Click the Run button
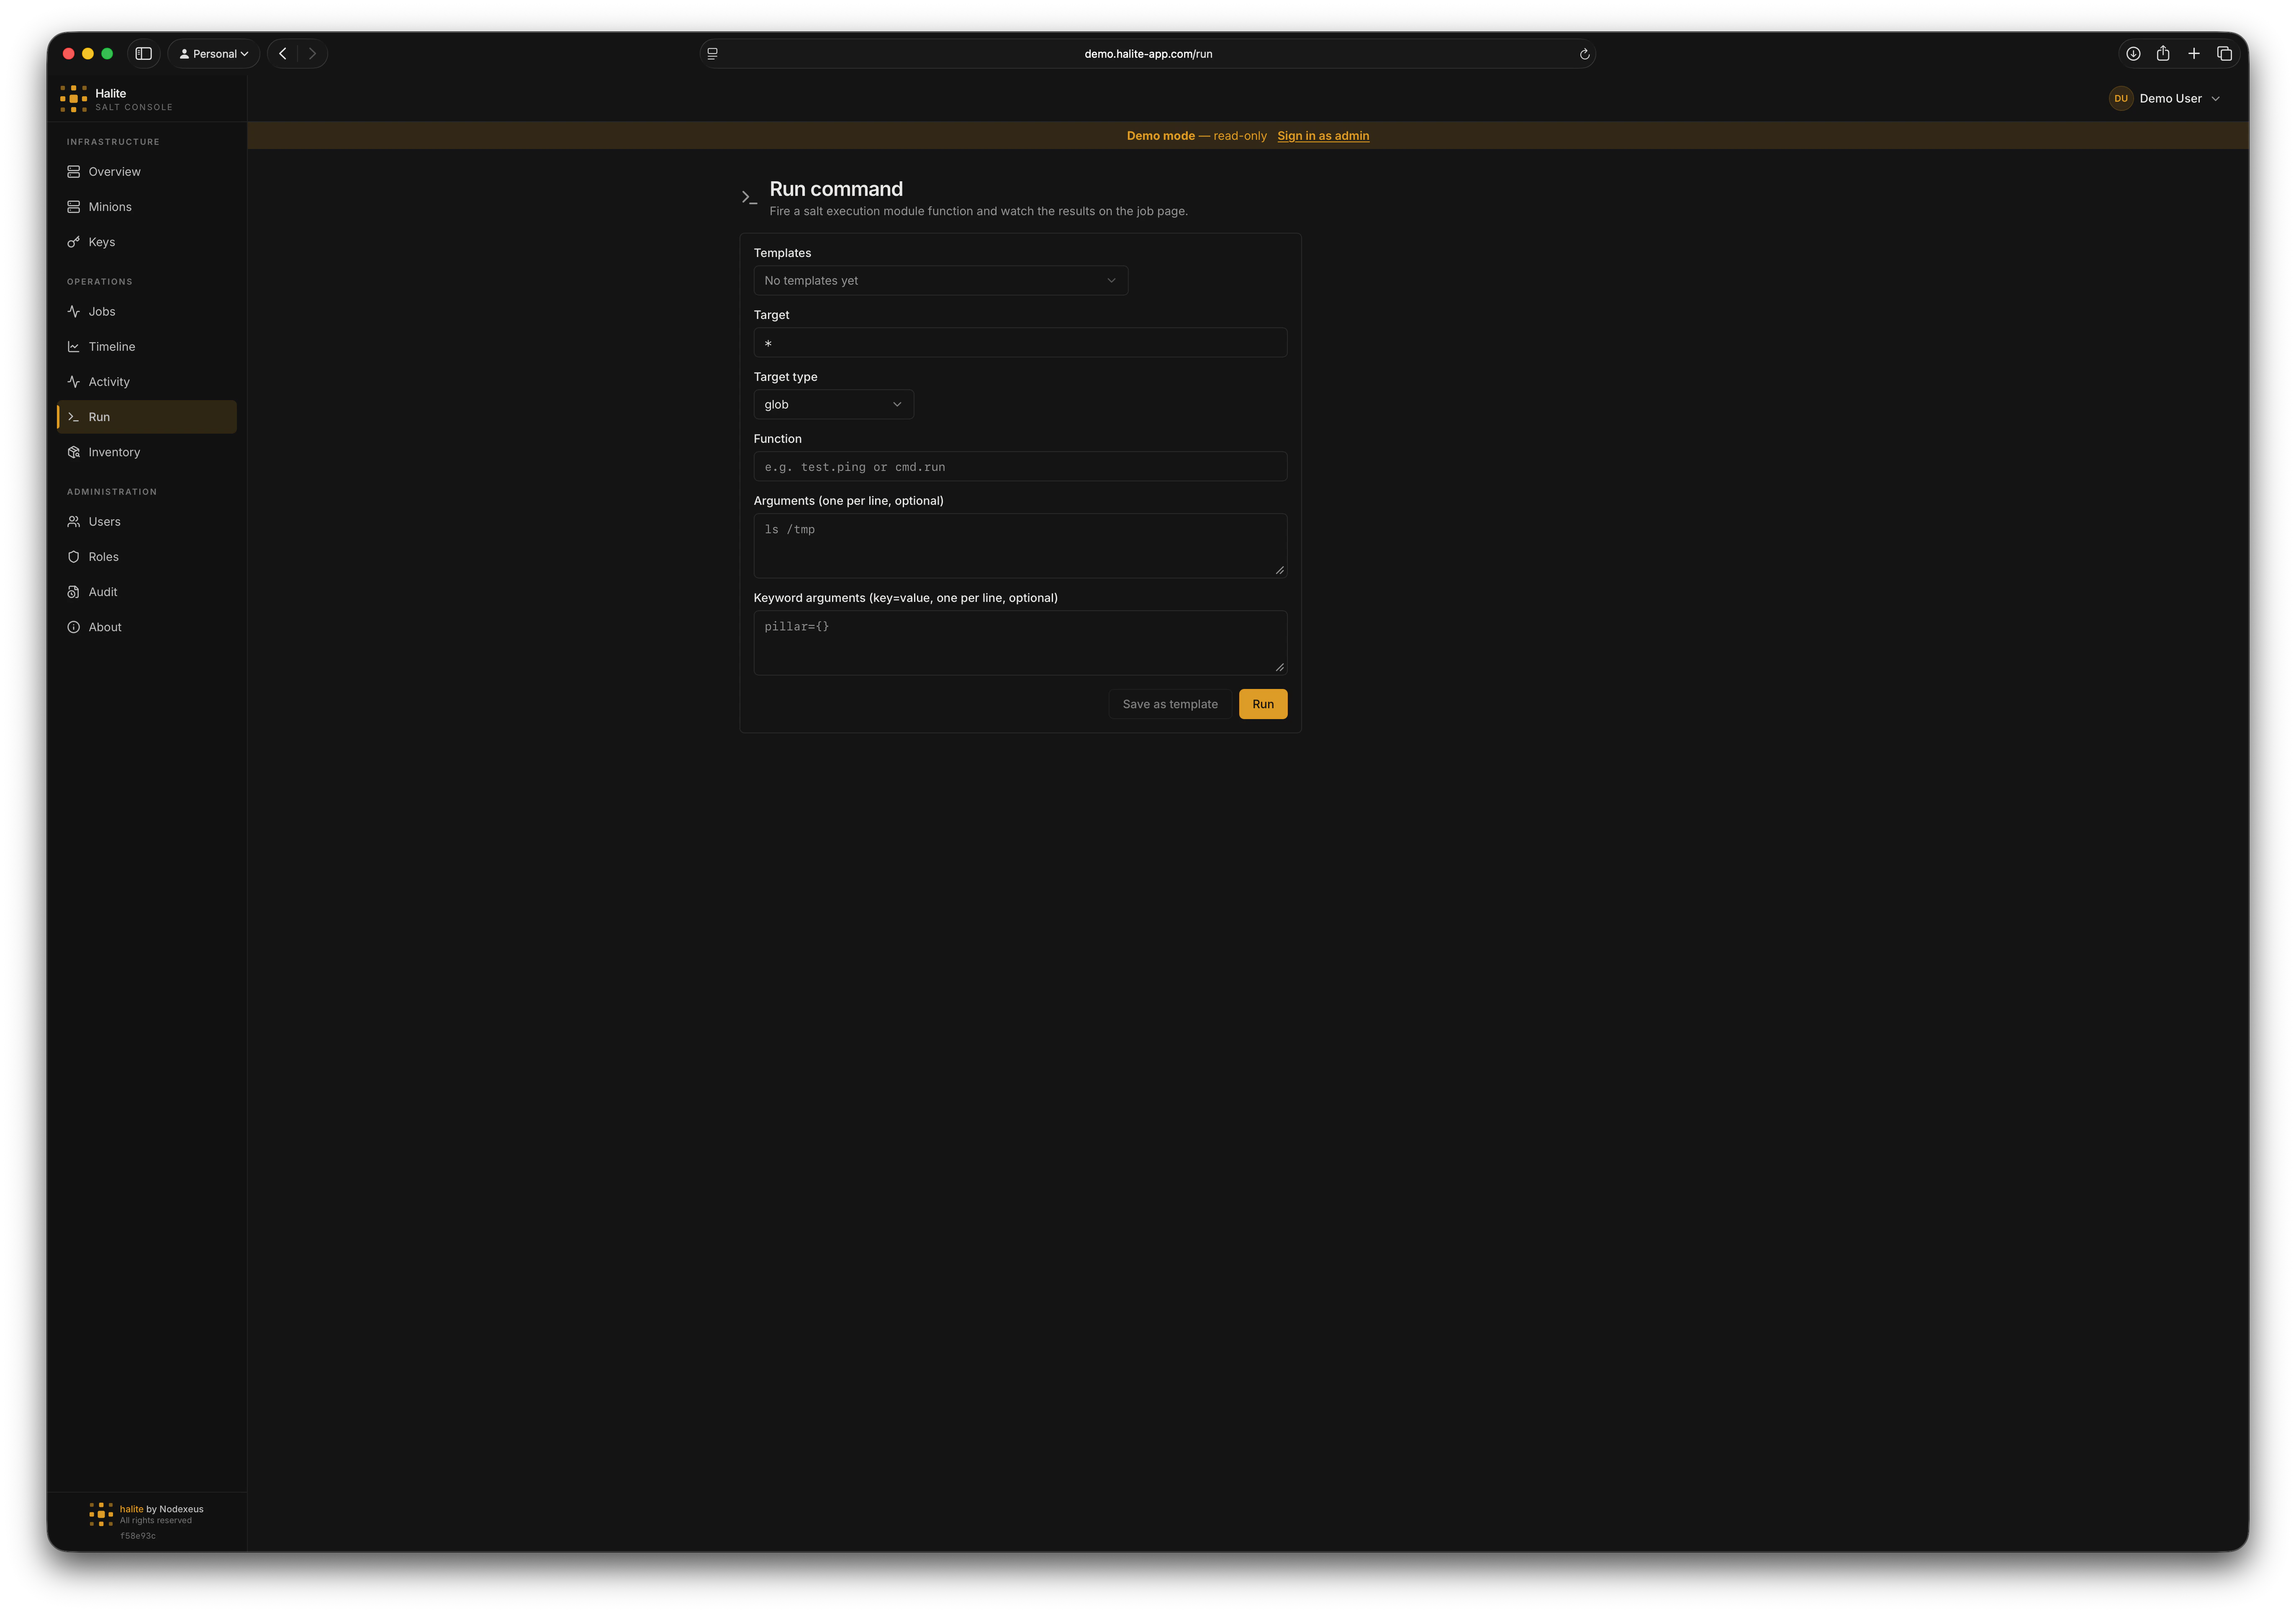Image resolution: width=2296 pixels, height=1614 pixels. (1263, 704)
